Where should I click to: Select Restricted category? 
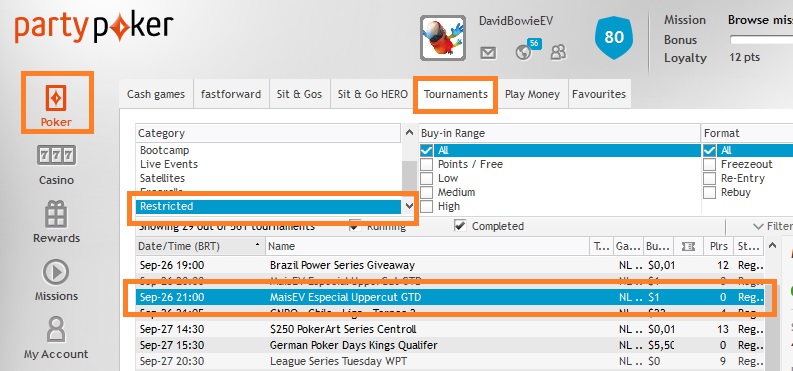(269, 206)
